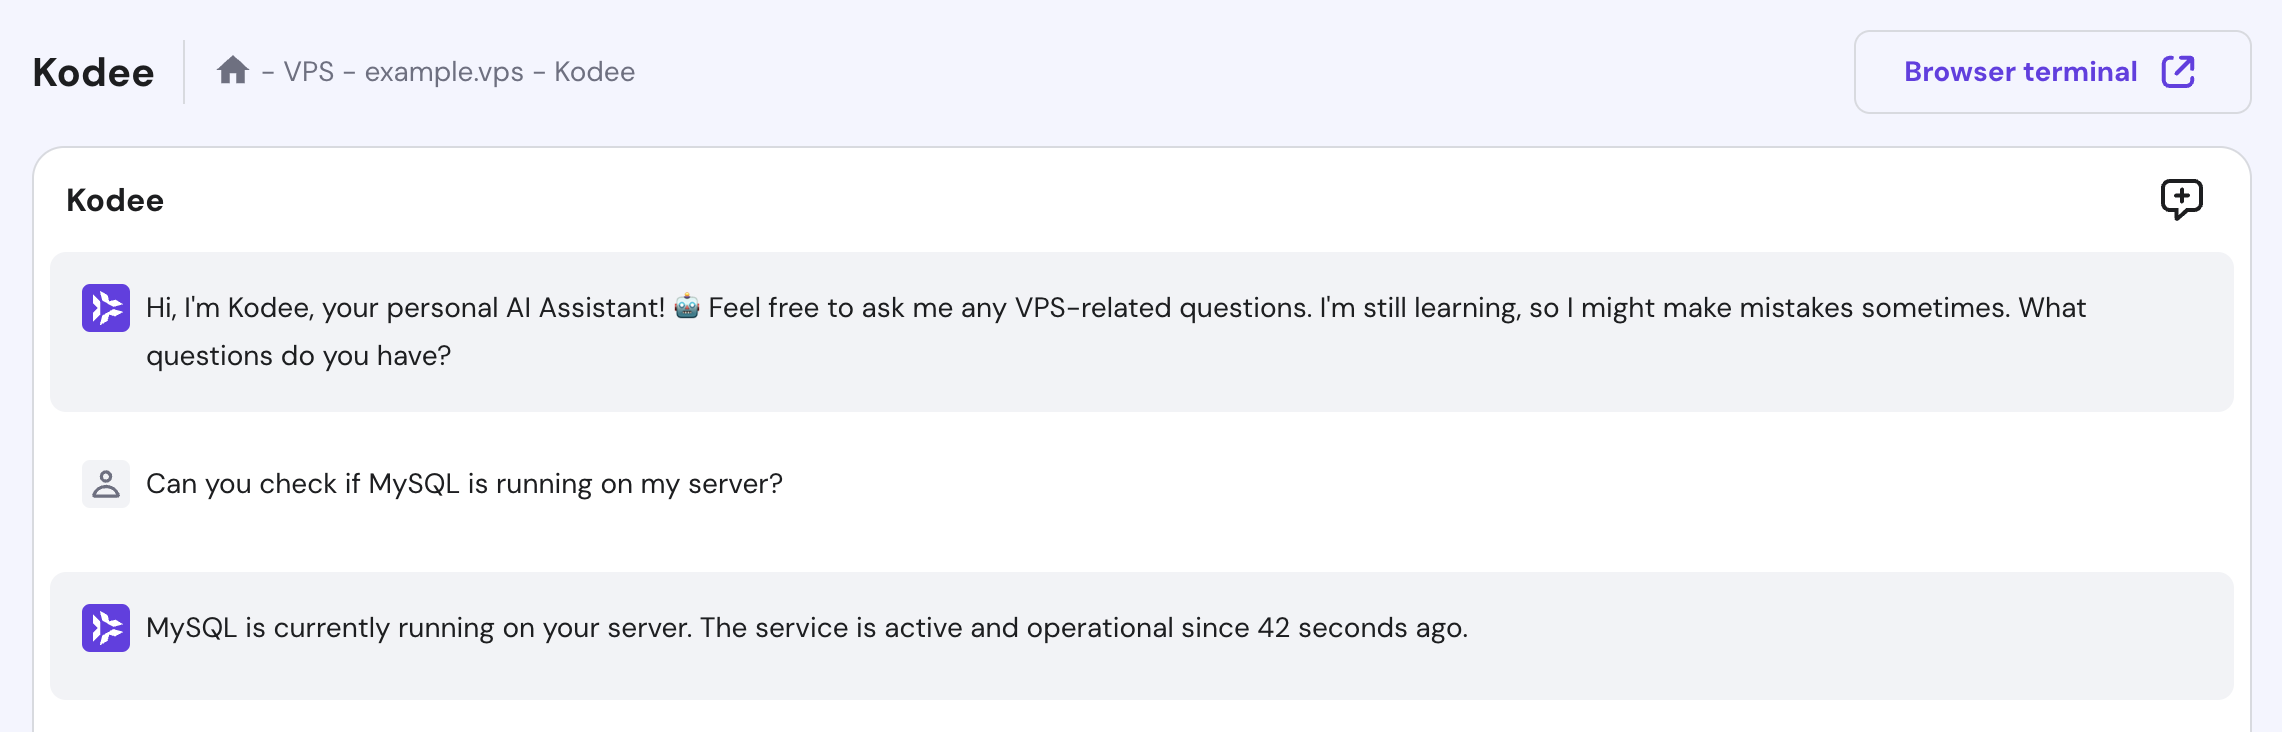Open the example.vps breadcrumb link

tap(444, 72)
